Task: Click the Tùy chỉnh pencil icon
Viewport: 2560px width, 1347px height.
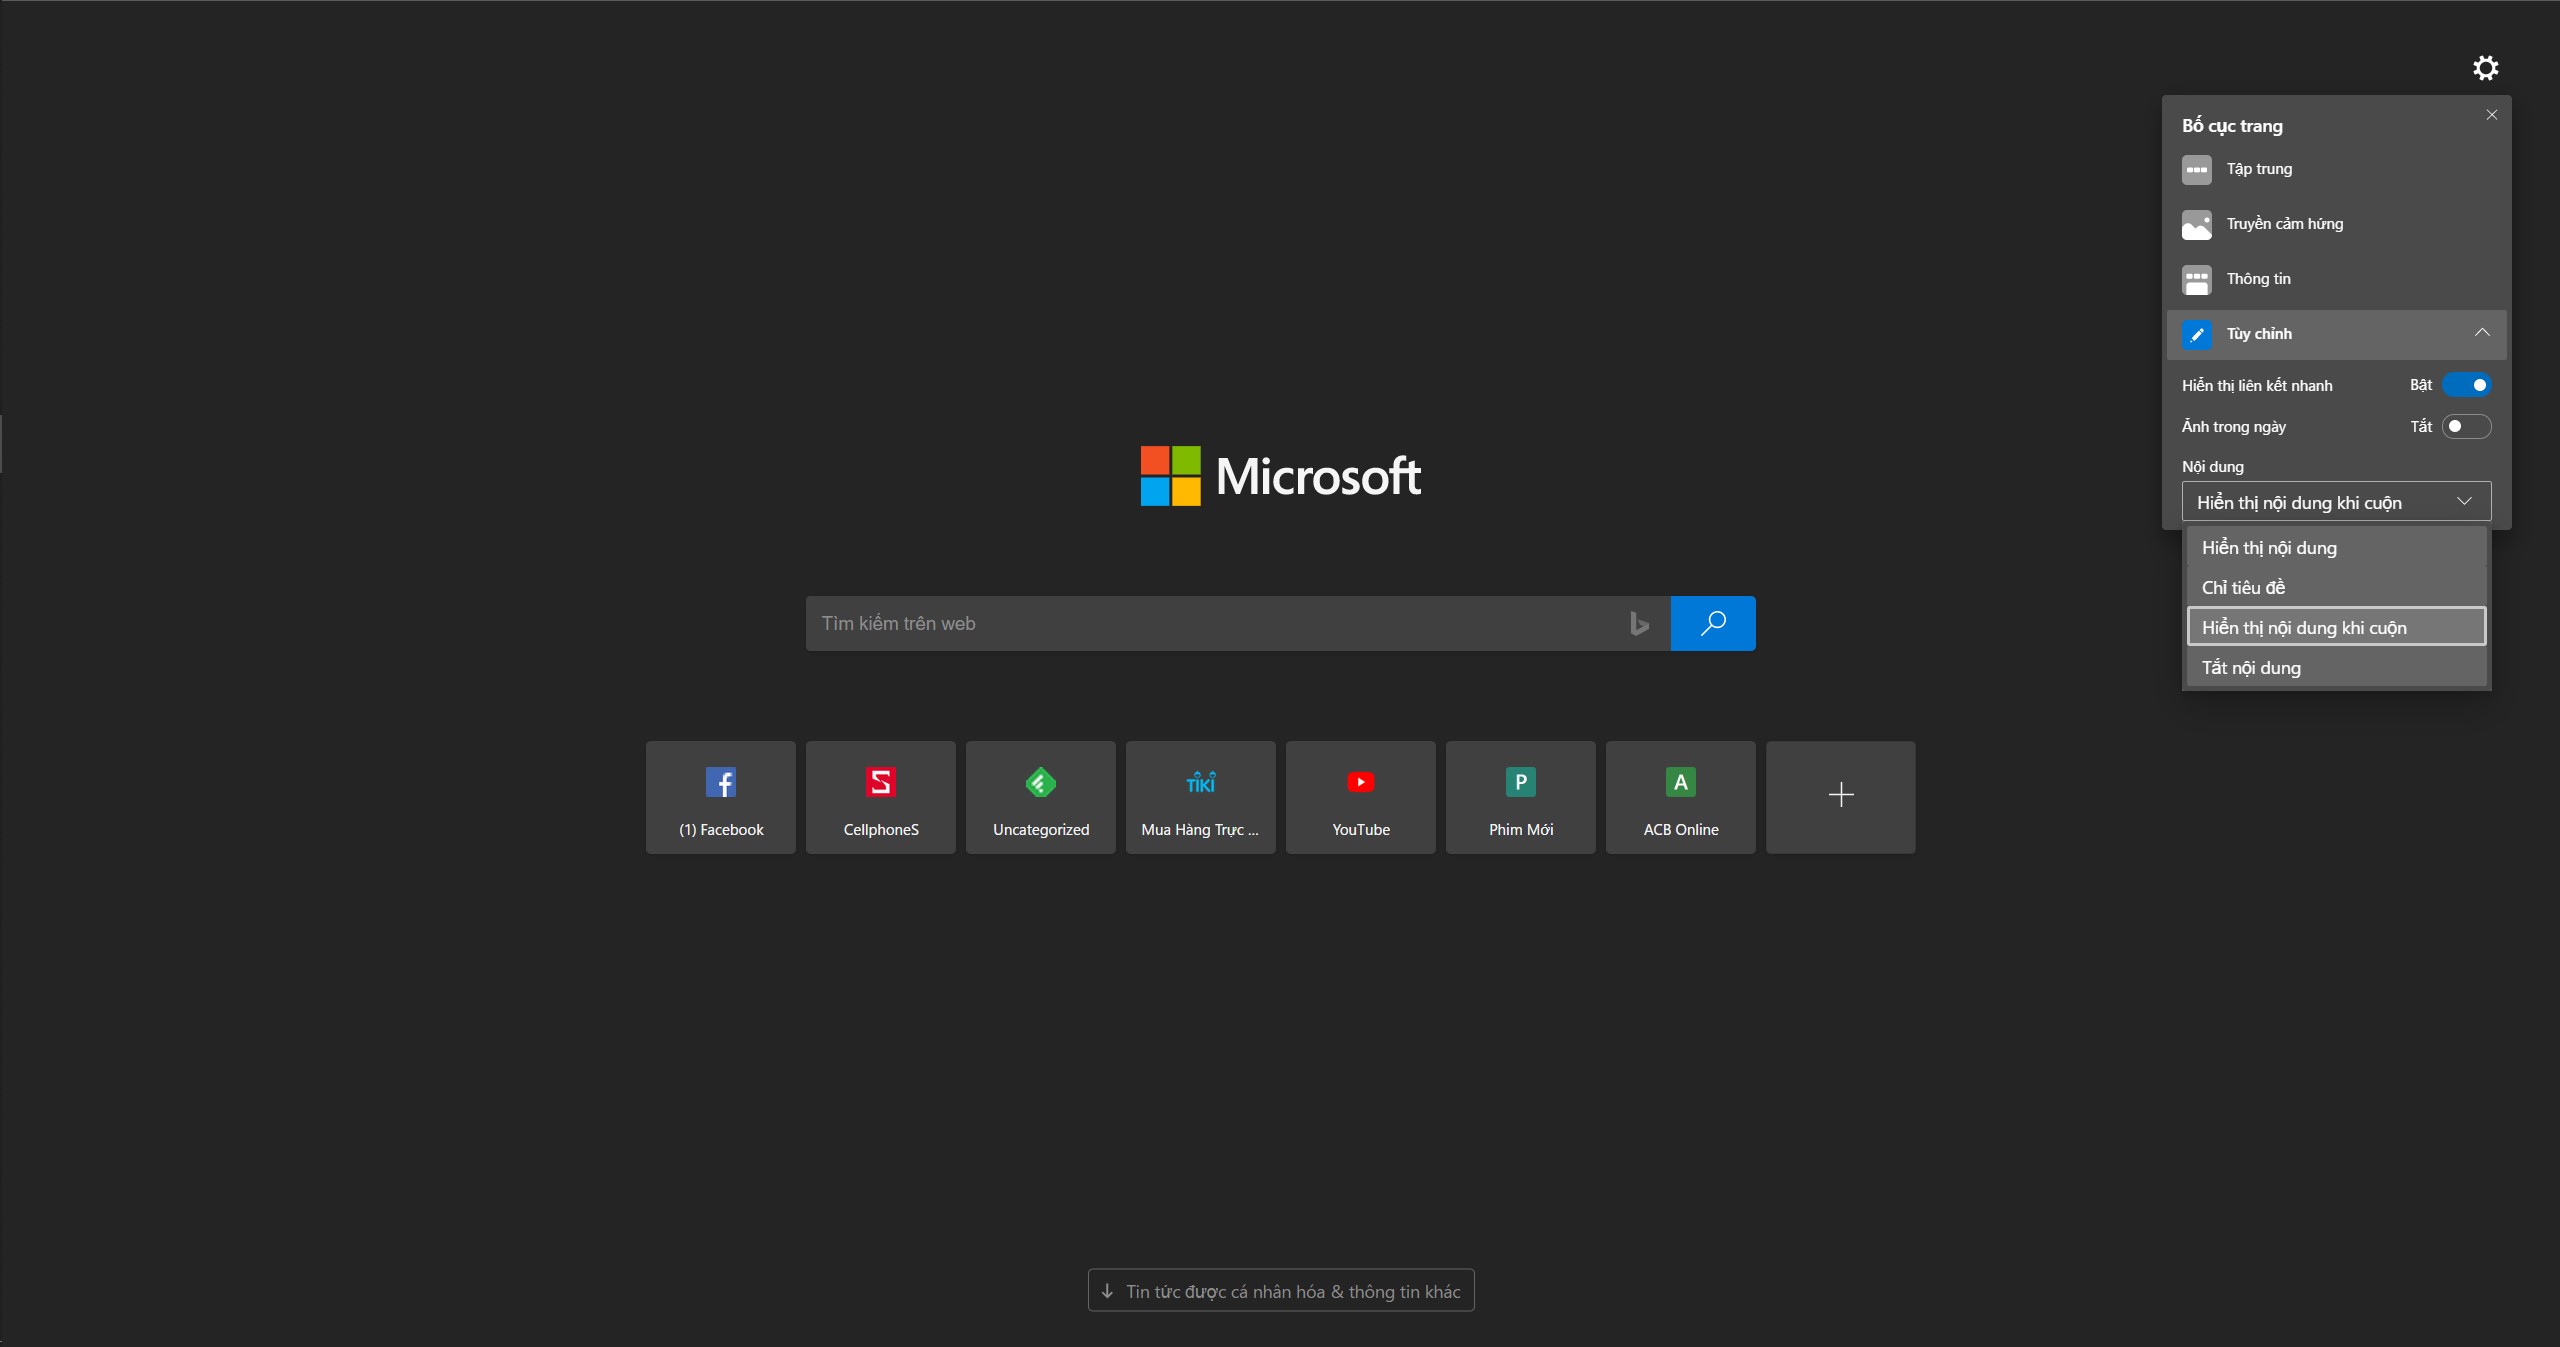Action: pos(2196,335)
